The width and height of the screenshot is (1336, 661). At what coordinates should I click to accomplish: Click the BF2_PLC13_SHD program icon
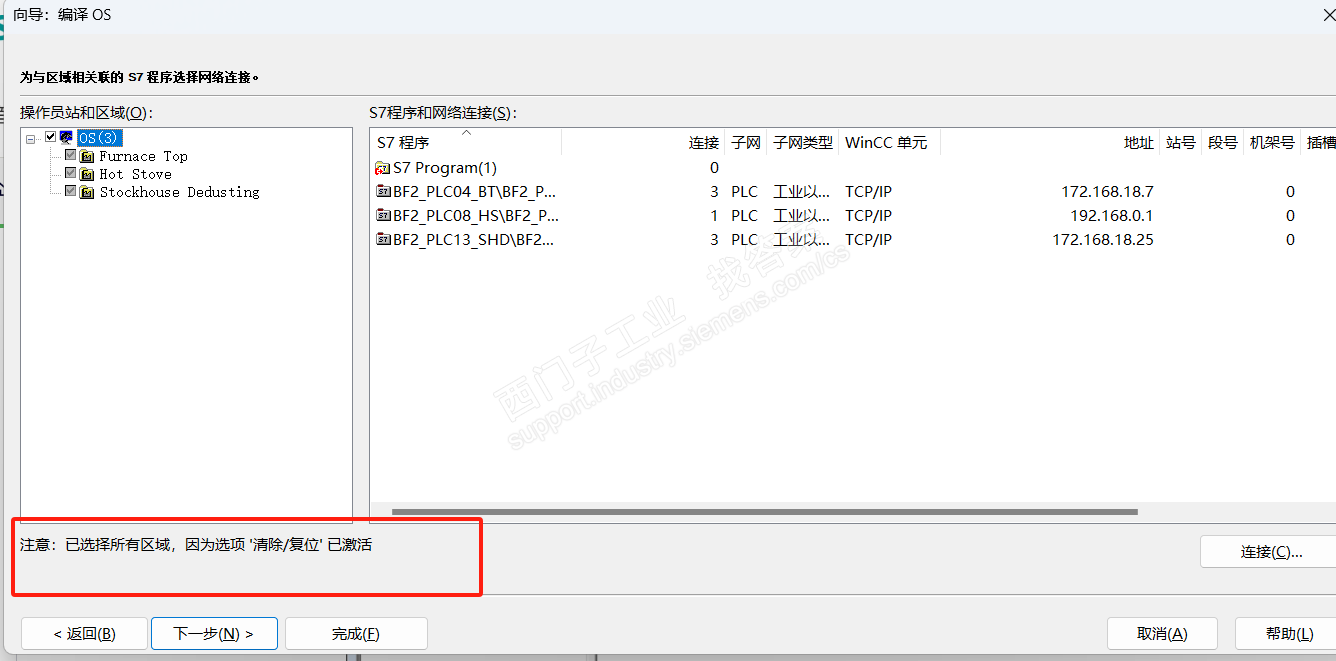382,239
